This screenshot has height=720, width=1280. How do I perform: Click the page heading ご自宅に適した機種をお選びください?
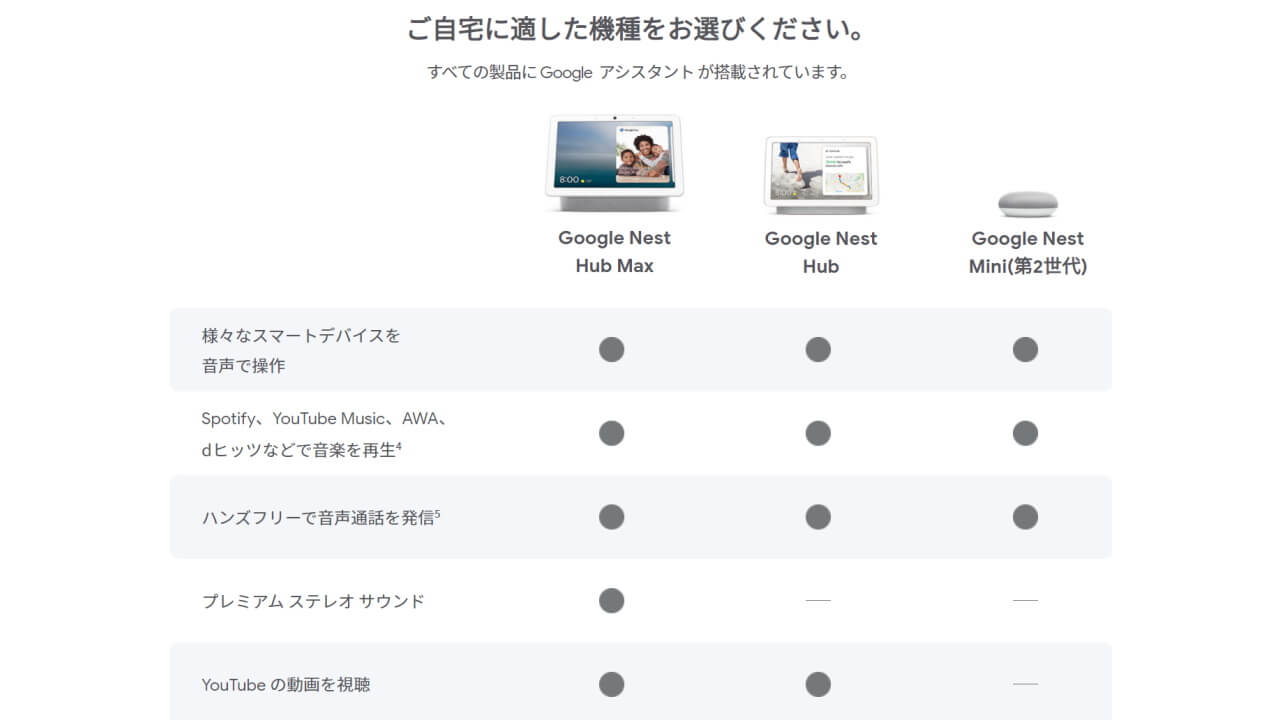(x=636, y=29)
